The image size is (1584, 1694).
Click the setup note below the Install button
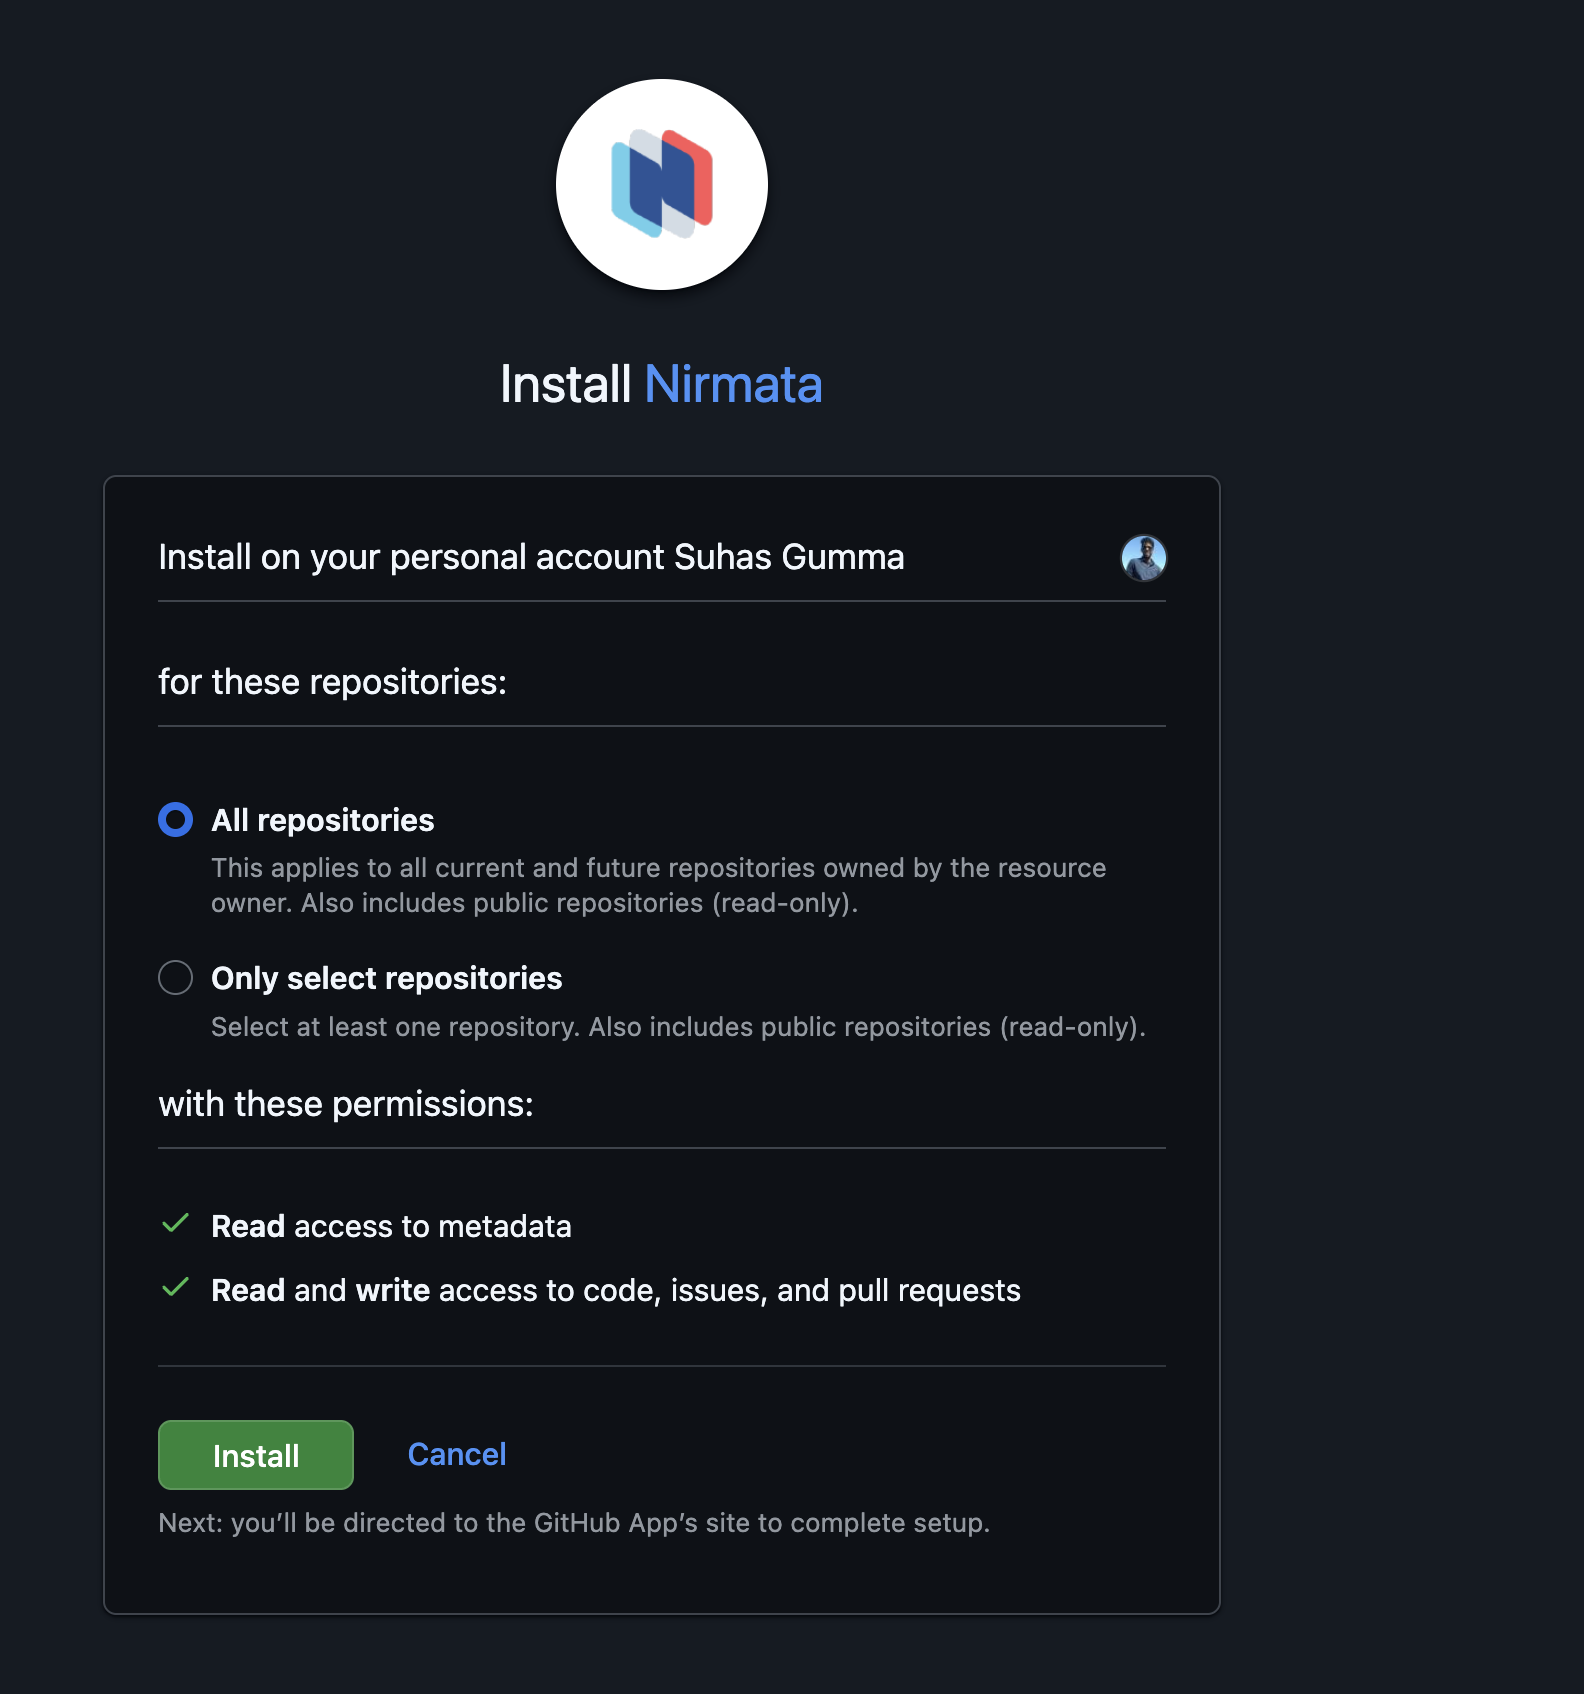tap(575, 1523)
